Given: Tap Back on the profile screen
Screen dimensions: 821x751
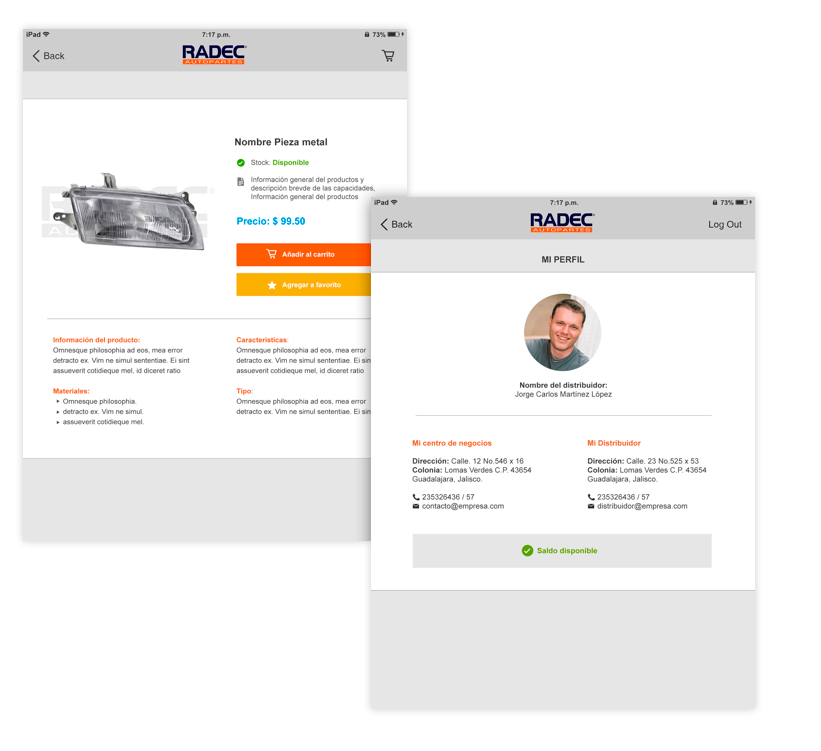Looking at the screenshot, I should (397, 224).
